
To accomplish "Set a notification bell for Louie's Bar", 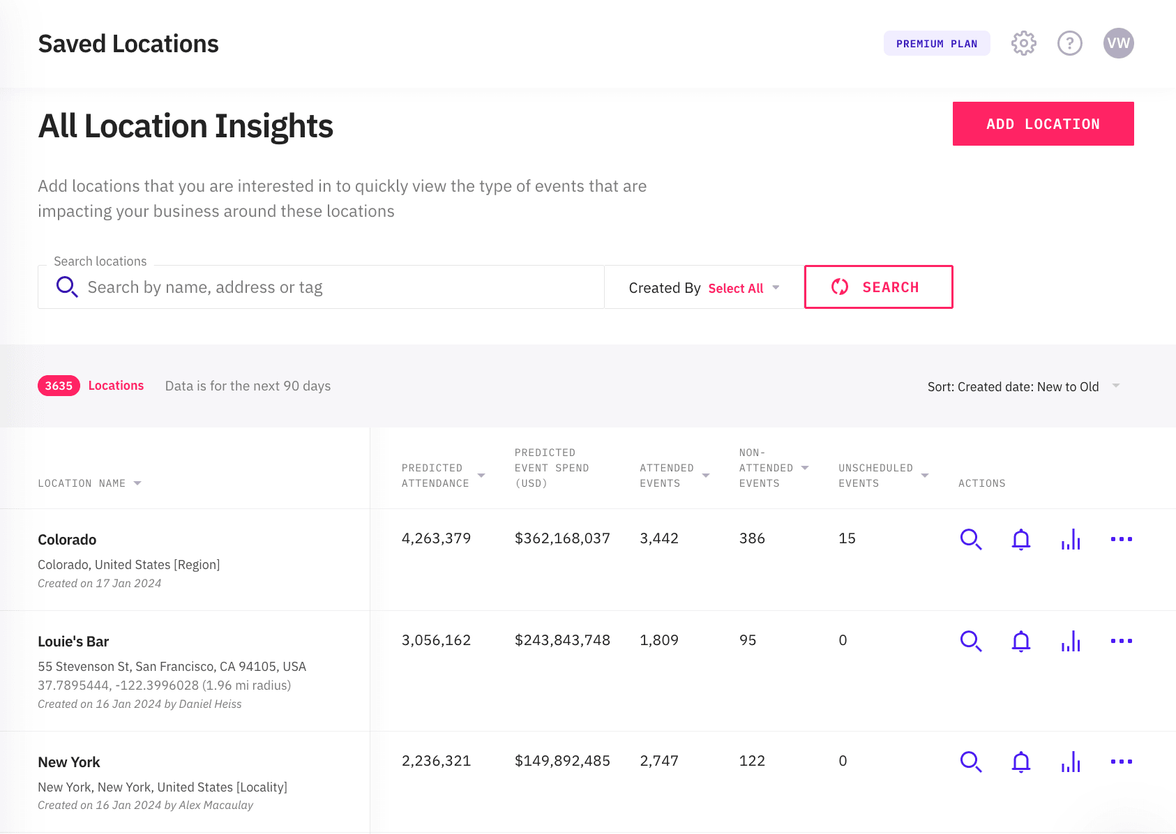I will coord(1021,641).
